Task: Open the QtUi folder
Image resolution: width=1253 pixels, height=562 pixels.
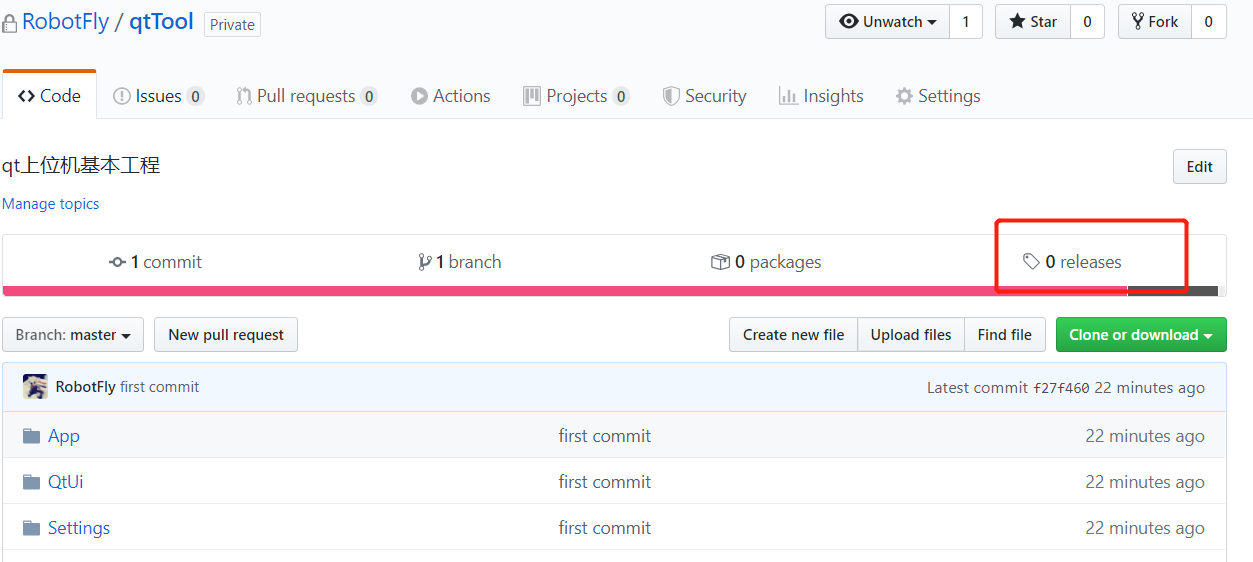Action: (66, 482)
